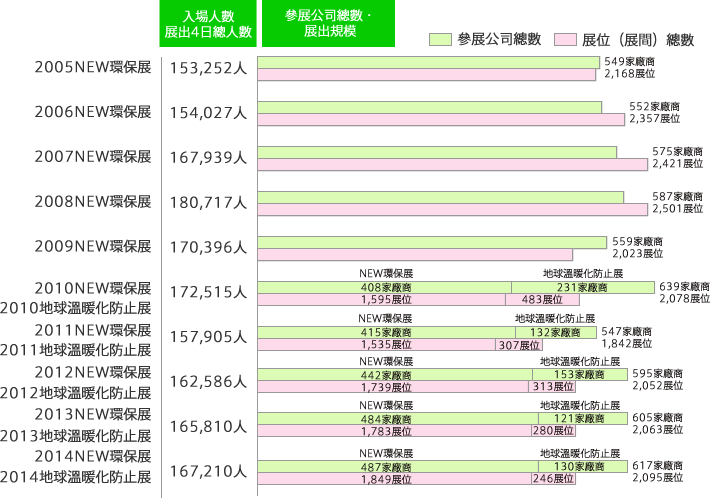Viewport: 710px width, 498px height.
Task: Click the 167,210人 attendance figure
Action: (208, 471)
